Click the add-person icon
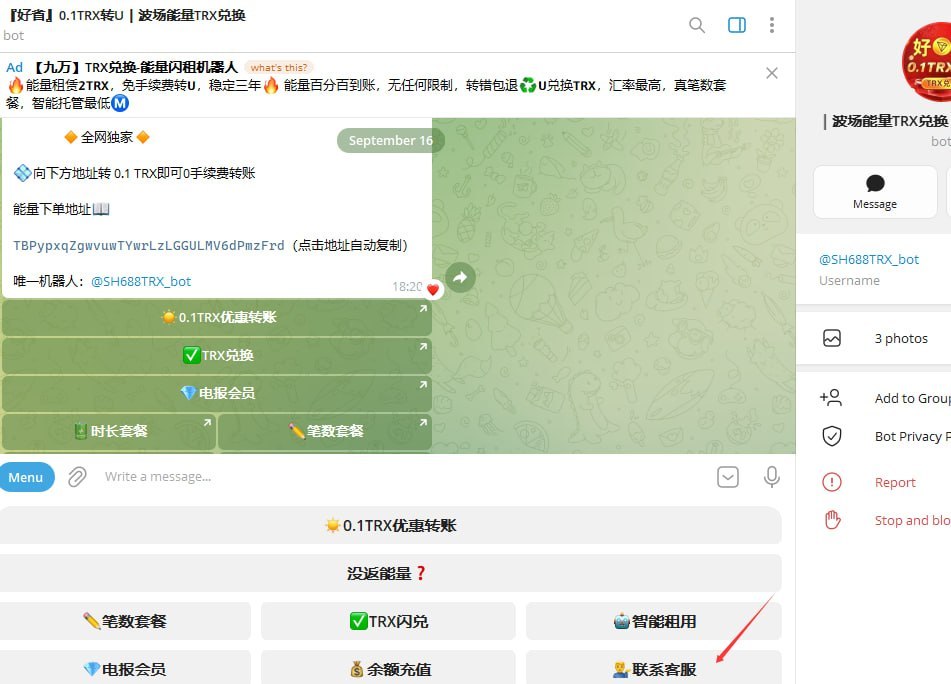Screen dimensions: 951x684 pos(831,398)
